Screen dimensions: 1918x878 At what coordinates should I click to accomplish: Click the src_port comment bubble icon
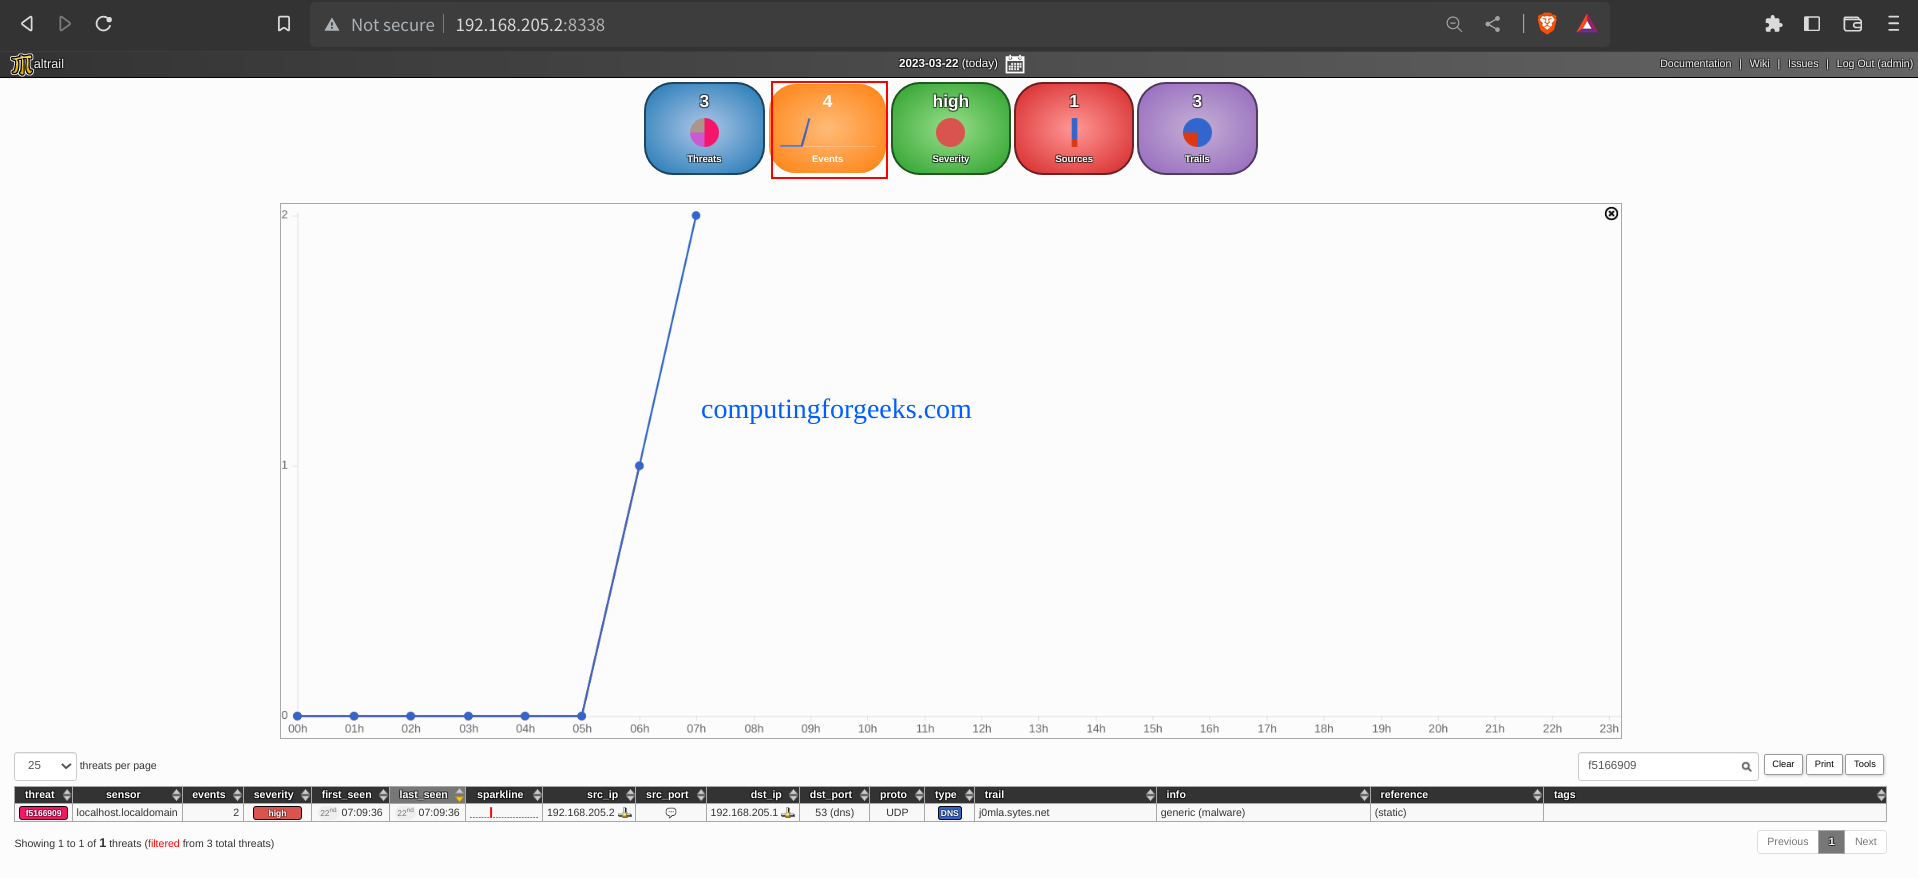tap(671, 813)
